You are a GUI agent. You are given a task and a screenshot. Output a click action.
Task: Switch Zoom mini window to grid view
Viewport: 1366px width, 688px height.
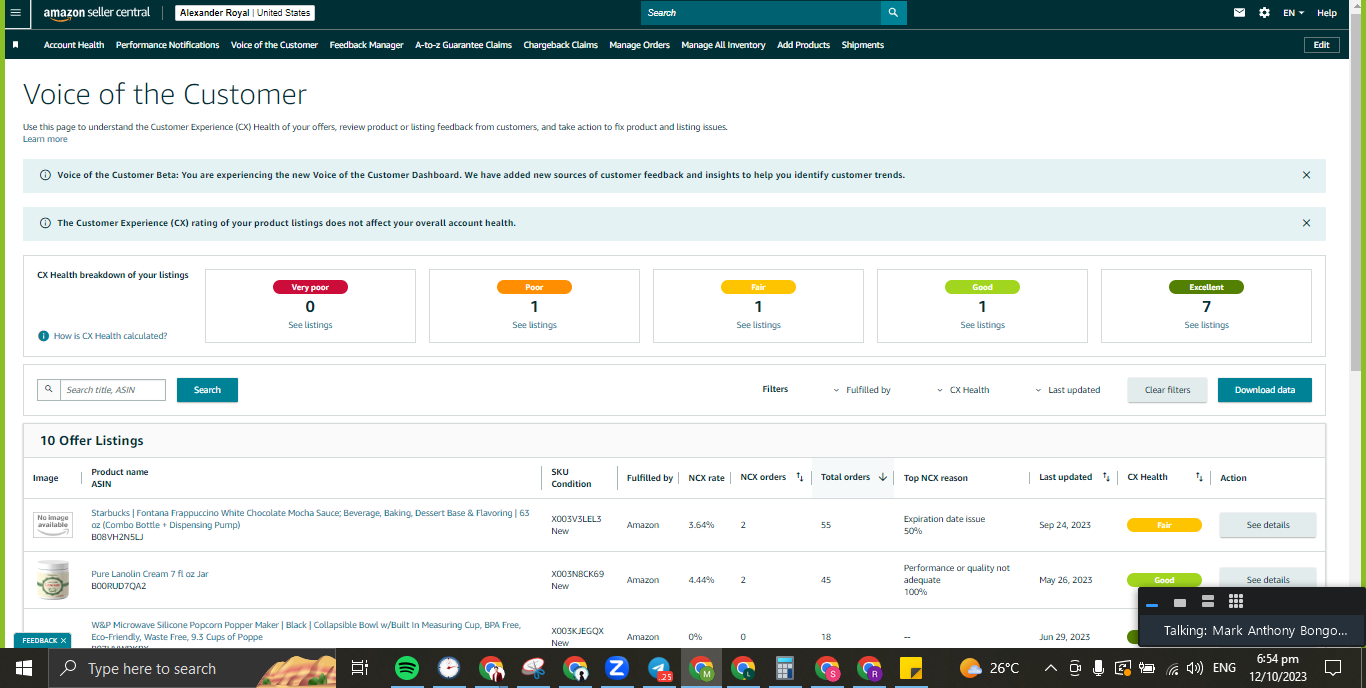pyautogui.click(x=1235, y=601)
